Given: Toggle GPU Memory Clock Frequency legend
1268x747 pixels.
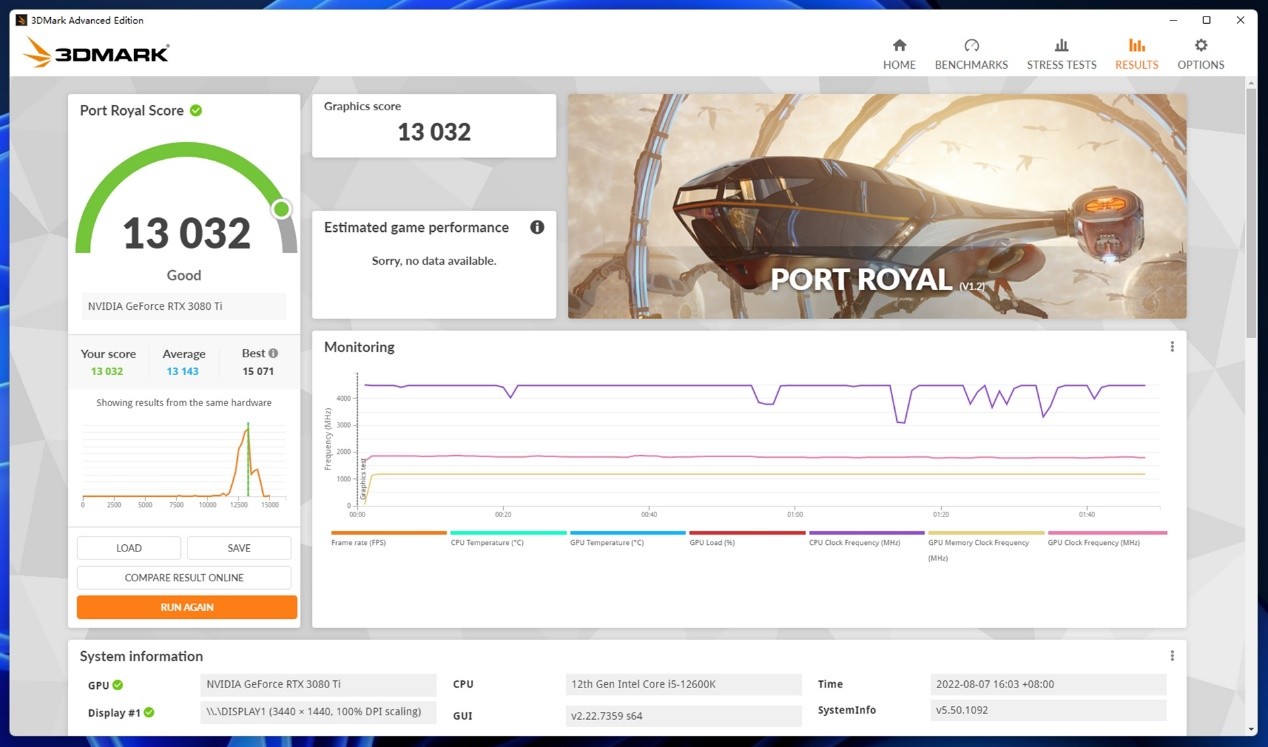Looking at the screenshot, I should [986, 546].
